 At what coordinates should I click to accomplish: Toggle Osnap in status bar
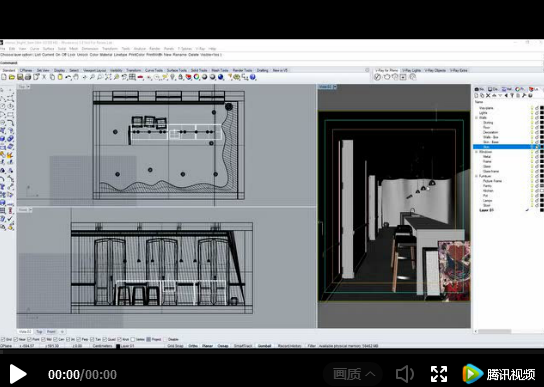point(223,346)
